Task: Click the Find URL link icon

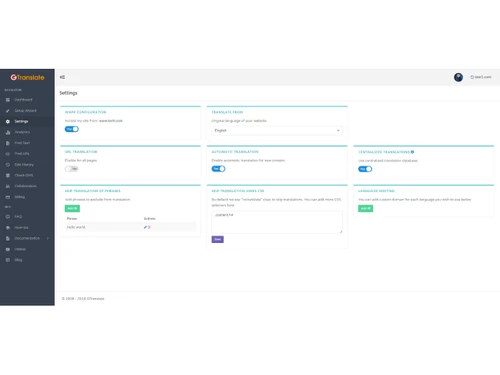Action: point(8,154)
